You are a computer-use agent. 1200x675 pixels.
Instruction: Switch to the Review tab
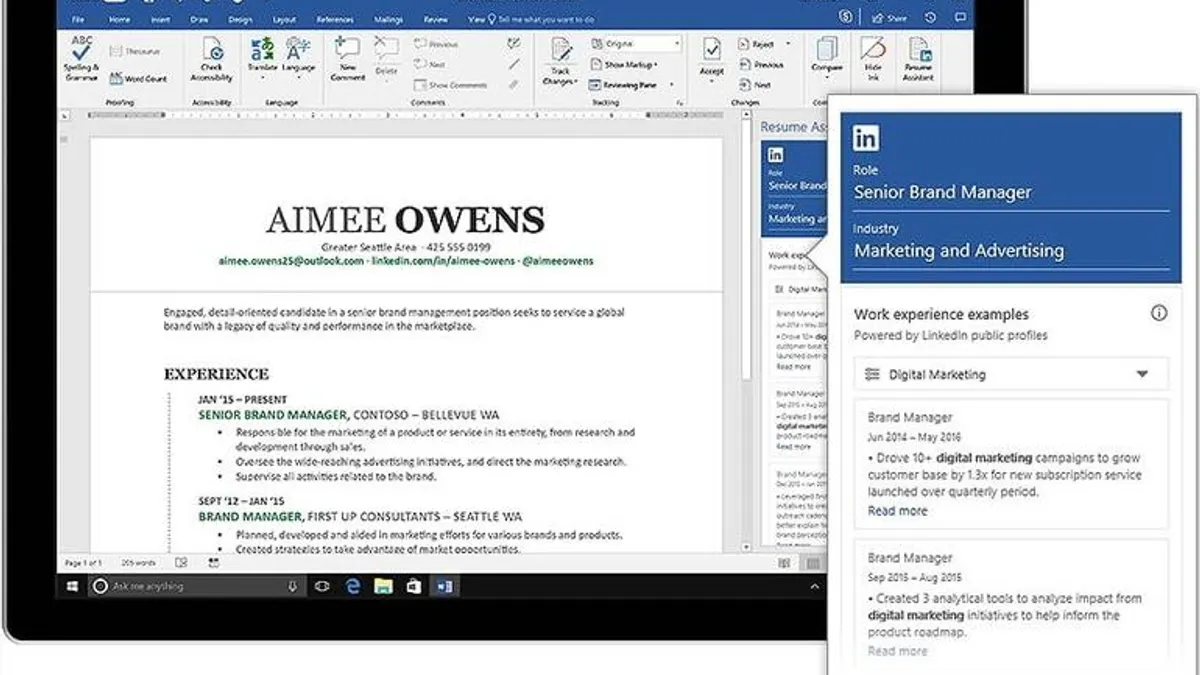click(x=435, y=19)
